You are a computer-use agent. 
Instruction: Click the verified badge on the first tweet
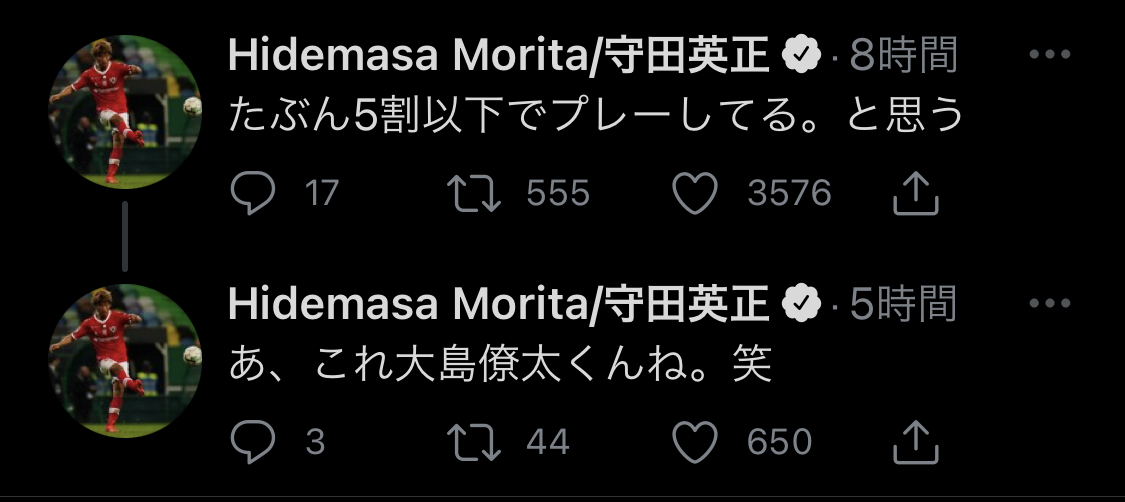pyautogui.click(x=803, y=57)
